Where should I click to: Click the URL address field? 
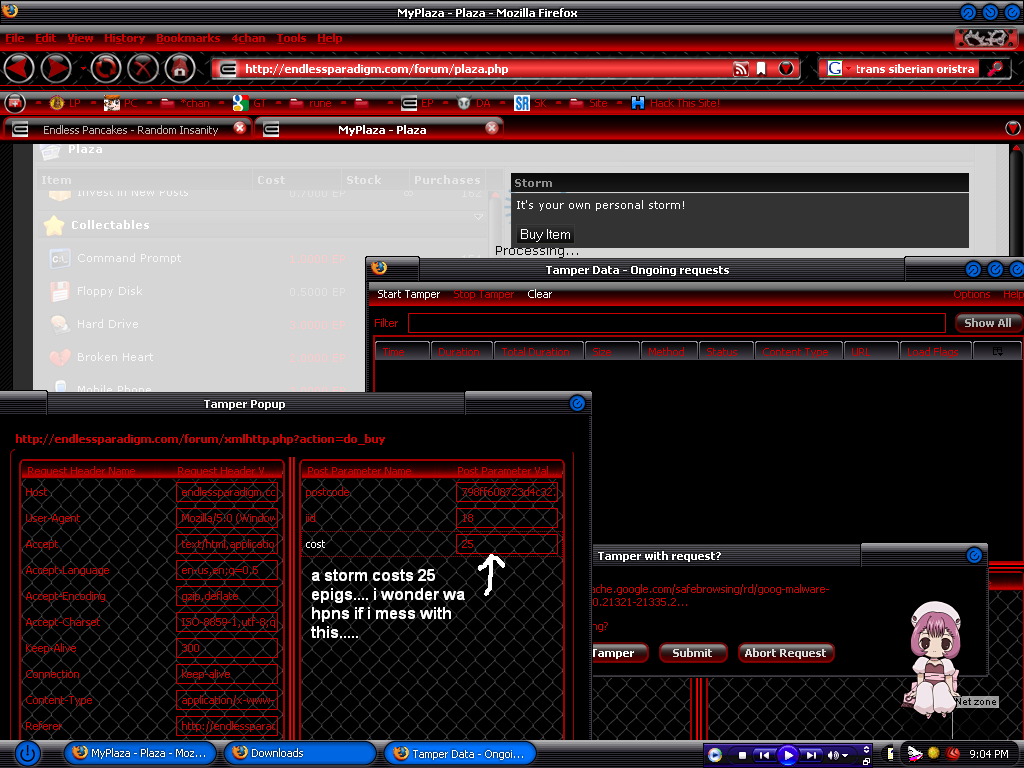485,69
